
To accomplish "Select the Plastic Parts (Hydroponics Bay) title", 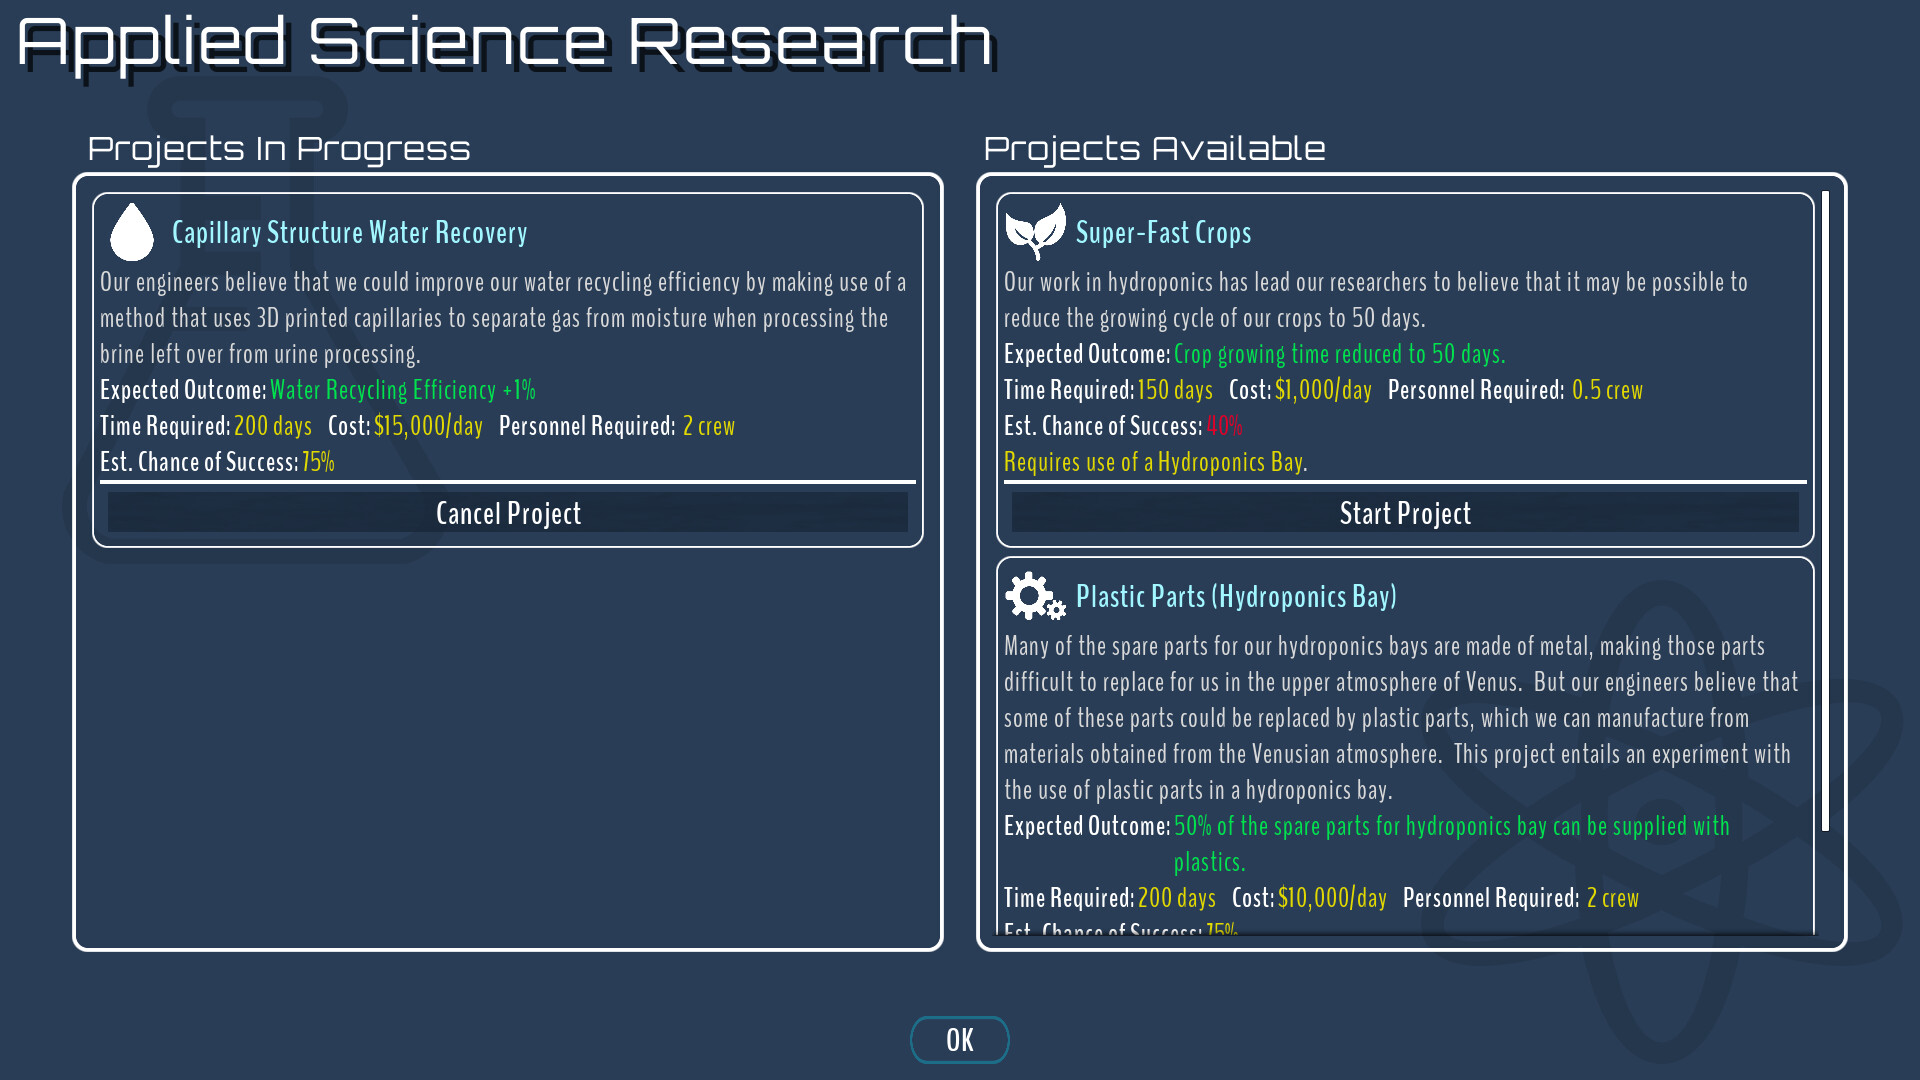I will coord(1236,597).
